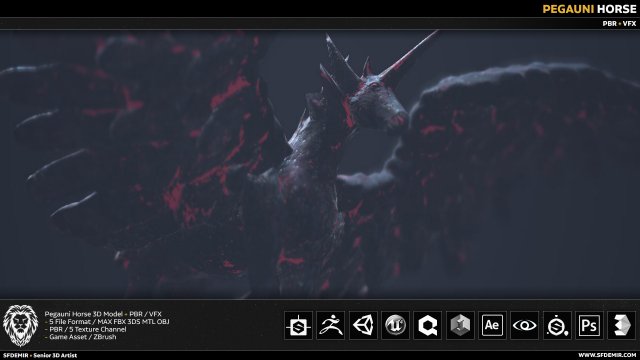The width and height of the screenshot is (640, 360).
Task: Click the PEGAUNI HORSE title
Action: tap(589, 9)
